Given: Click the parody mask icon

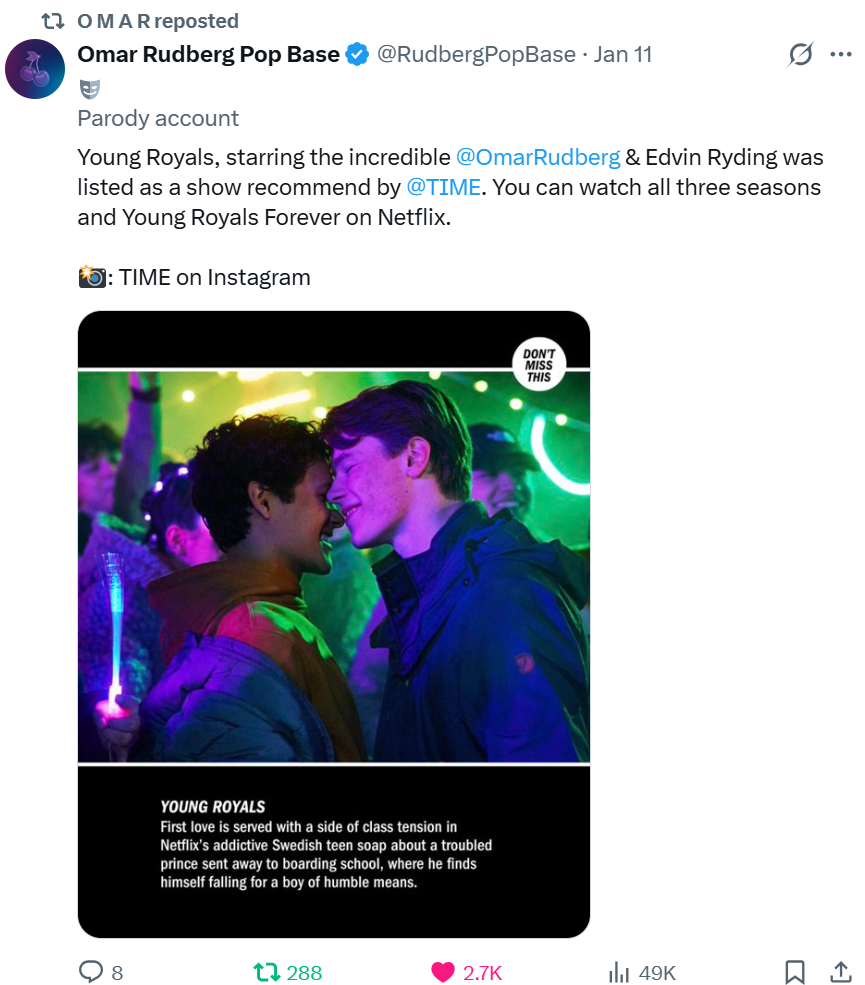Looking at the screenshot, I should pos(90,89).
